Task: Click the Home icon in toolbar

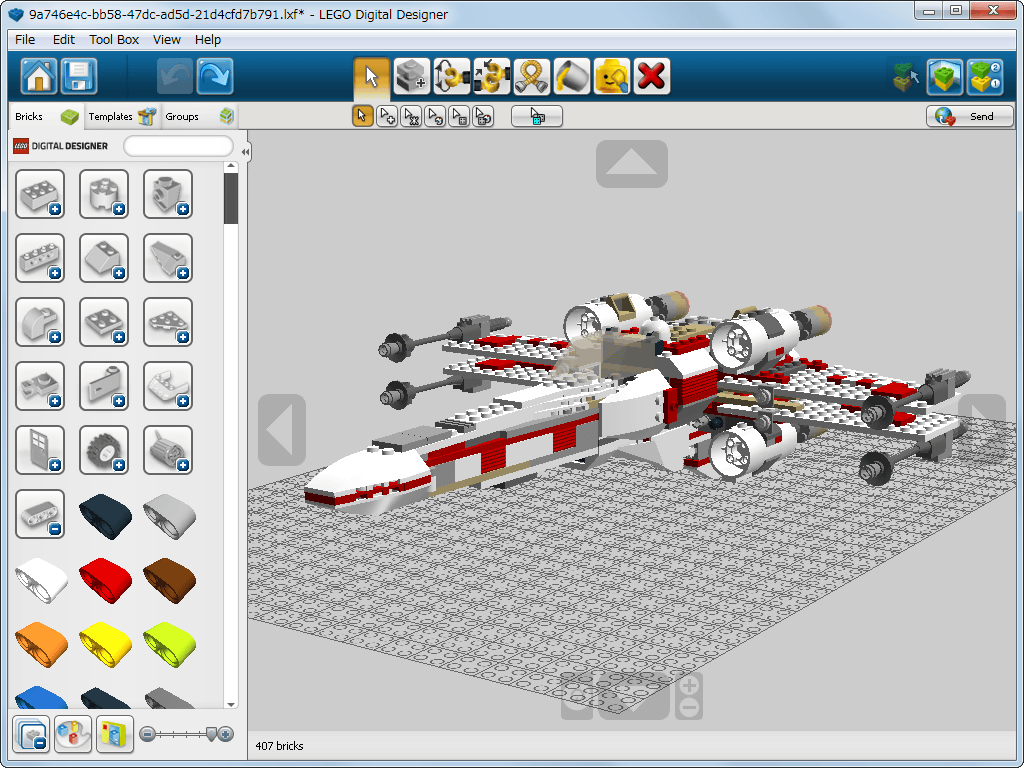Action: 39,76
